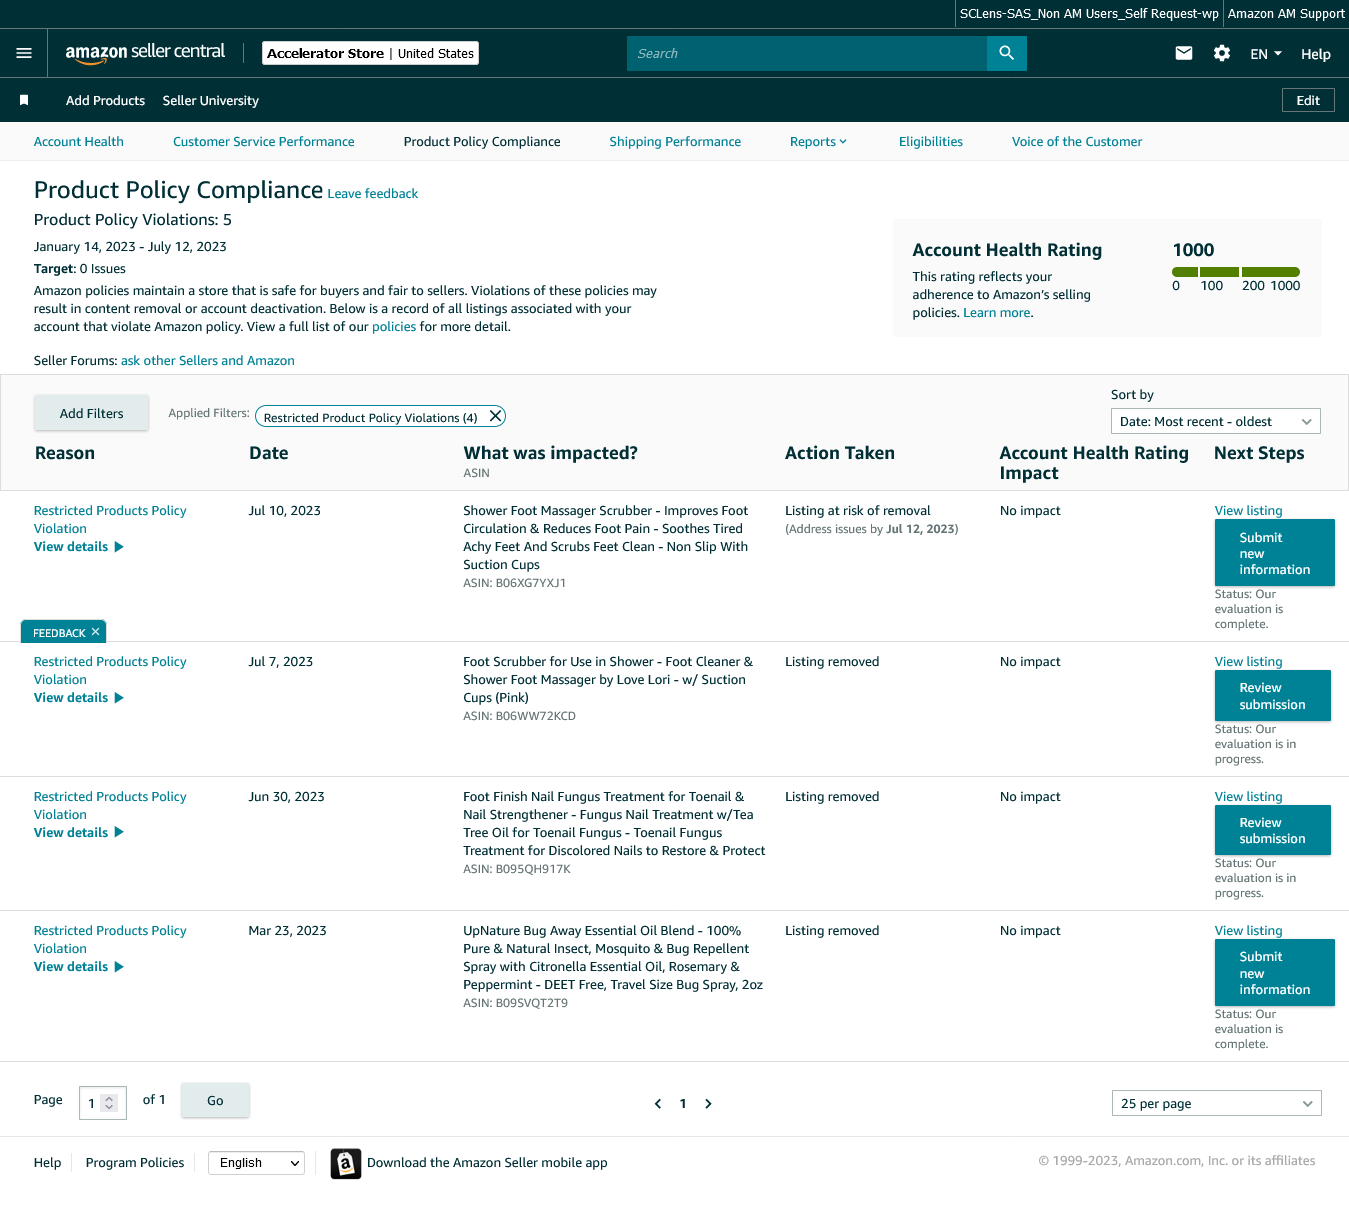Screen dimensions: 1349x1220
Task: Open the English footer language dropdown
Action: (257, 1162)
